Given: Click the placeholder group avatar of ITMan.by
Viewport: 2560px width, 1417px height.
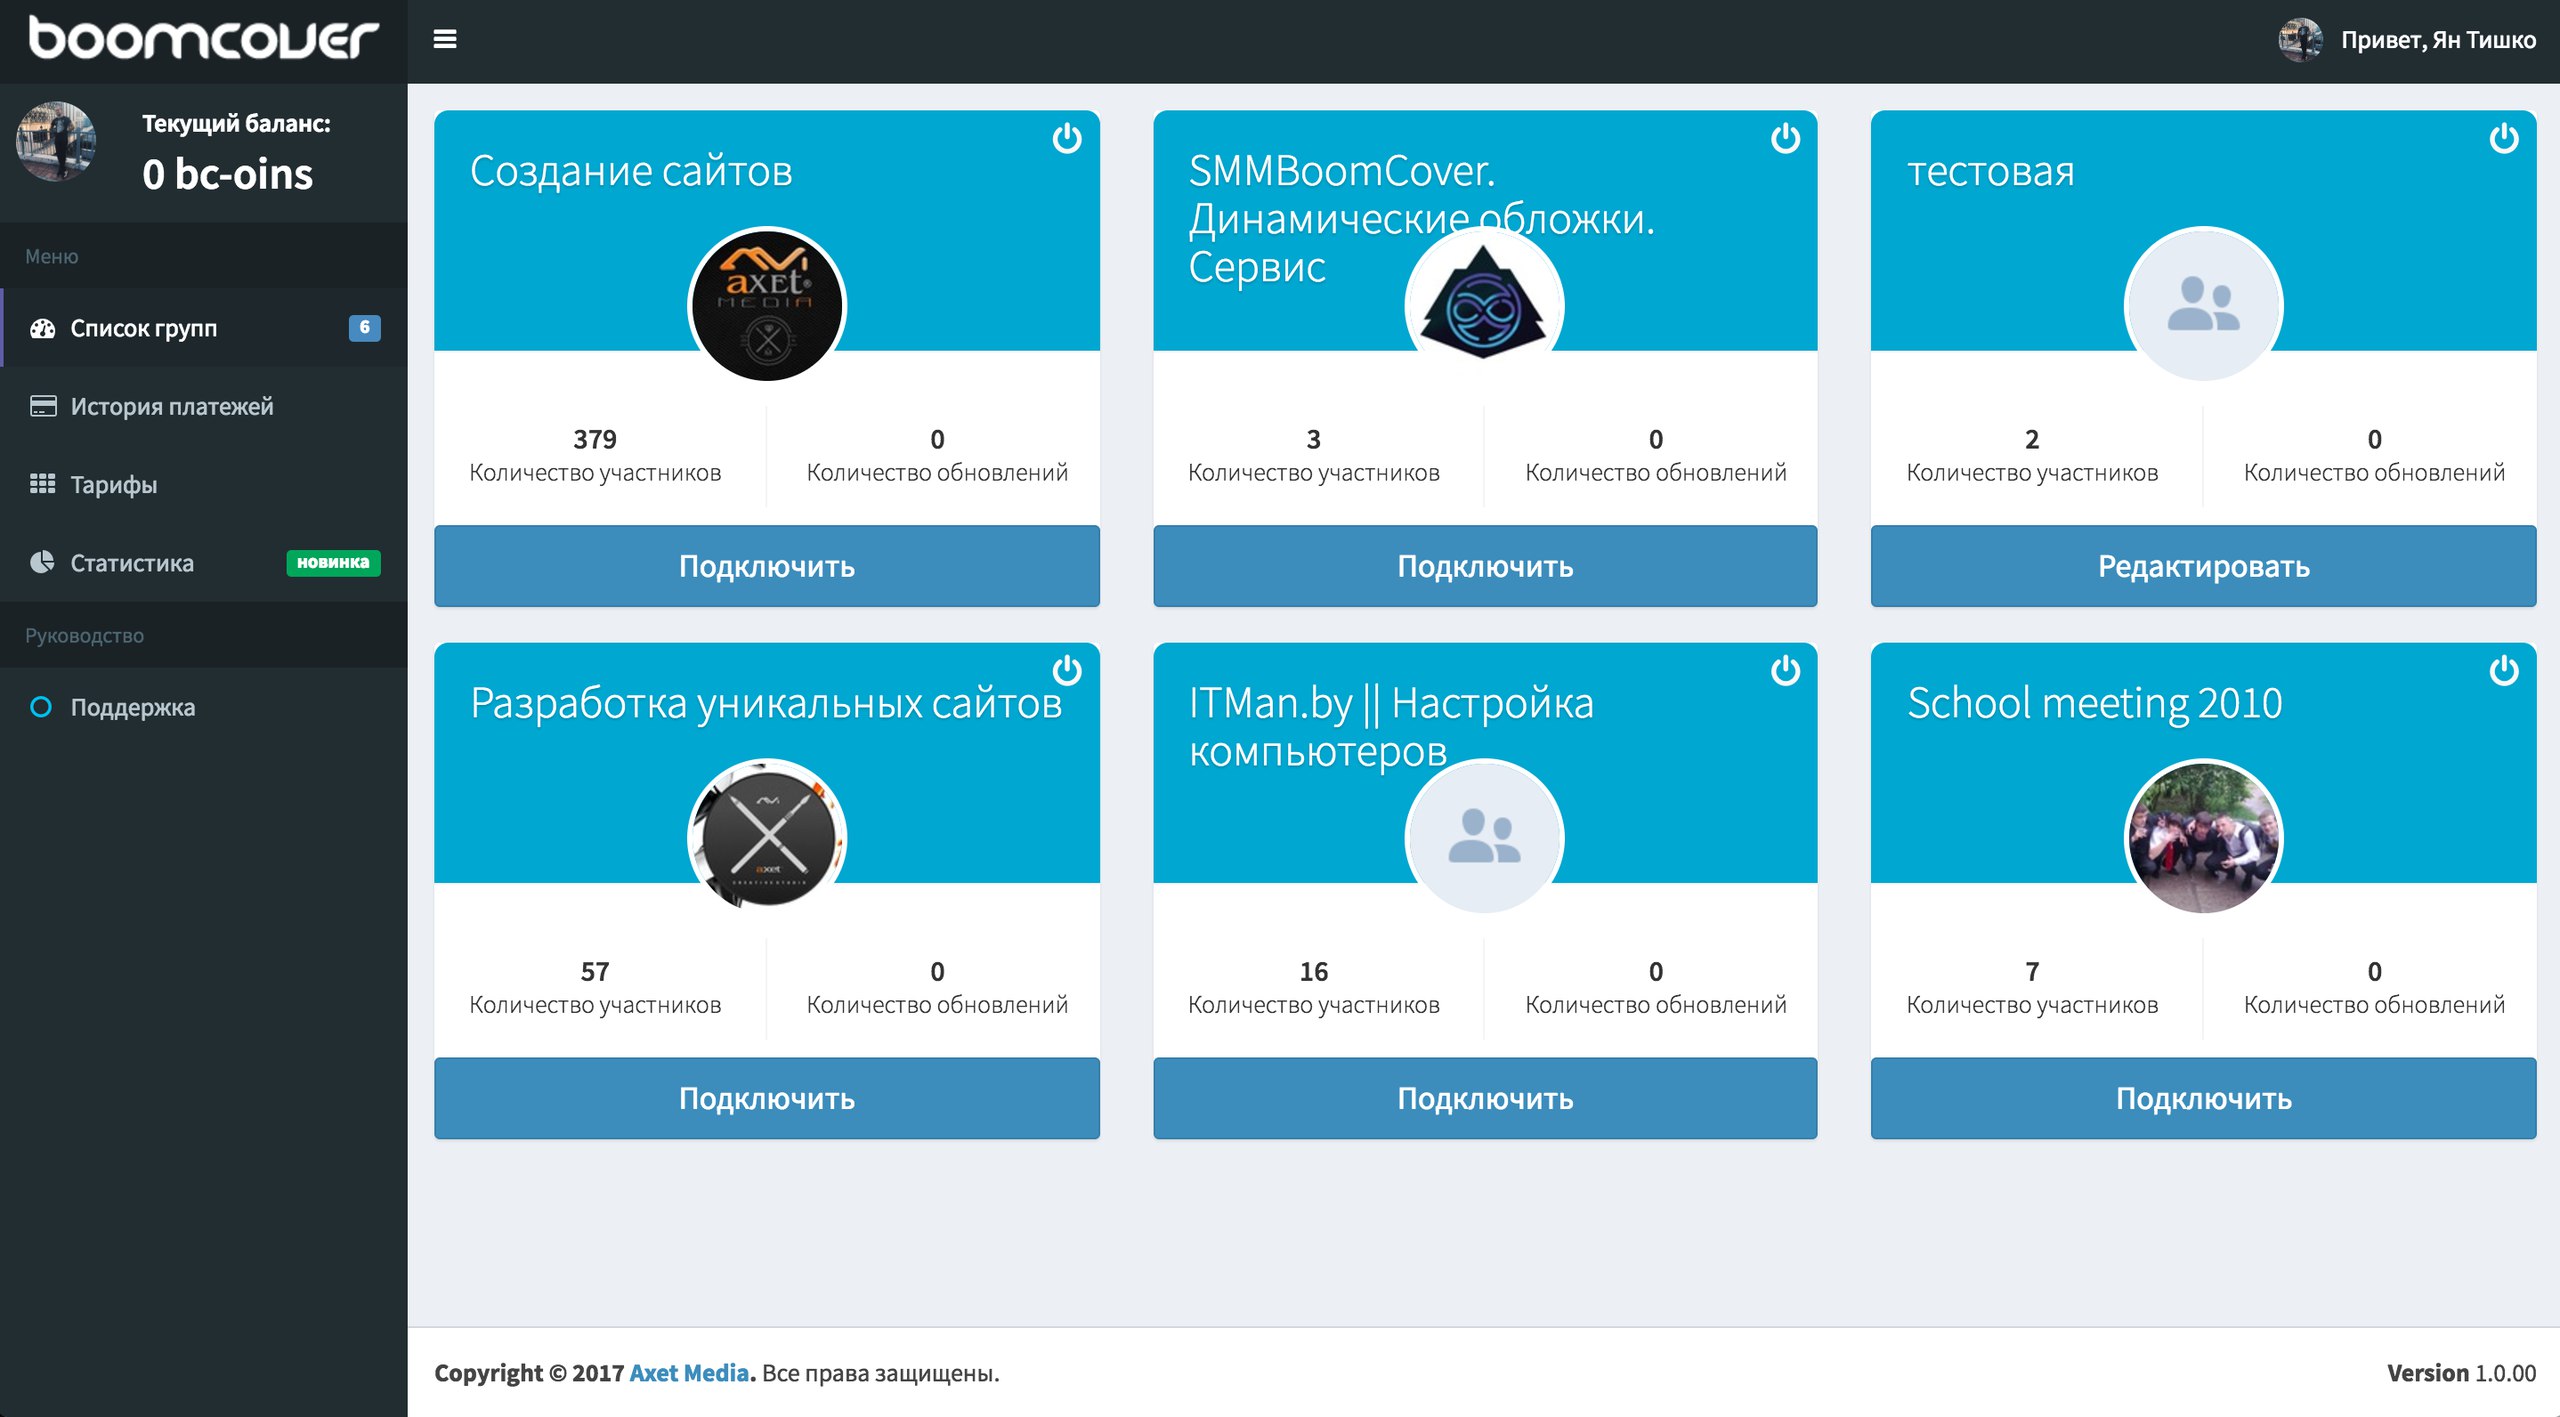Looking at the screenshot, I should (x=1484, y=837).
